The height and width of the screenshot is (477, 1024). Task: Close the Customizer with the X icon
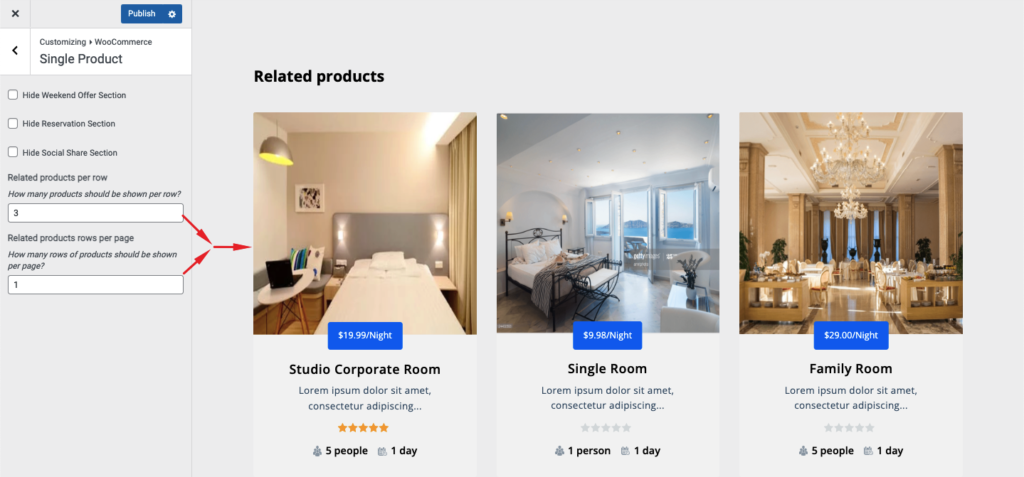tap(15, 14)
